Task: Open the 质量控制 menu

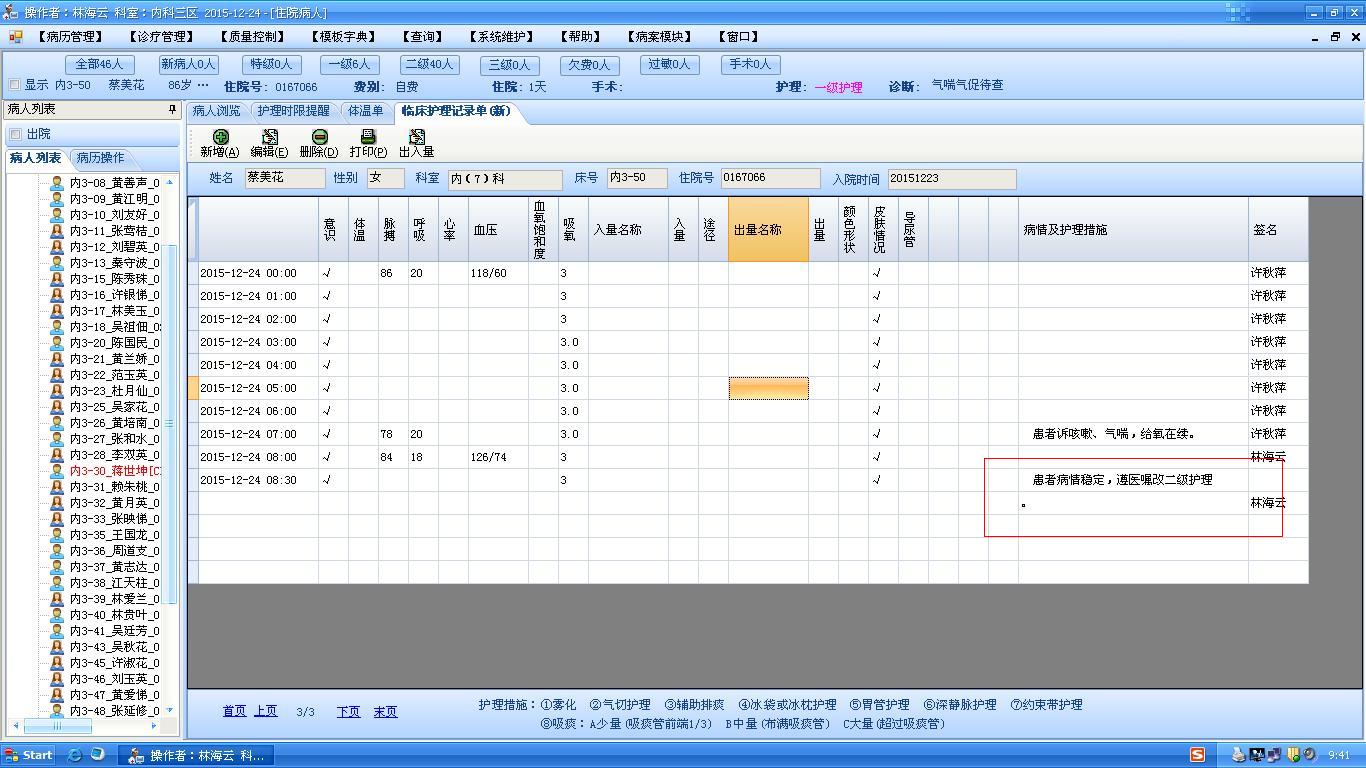Action: point(251,37)
